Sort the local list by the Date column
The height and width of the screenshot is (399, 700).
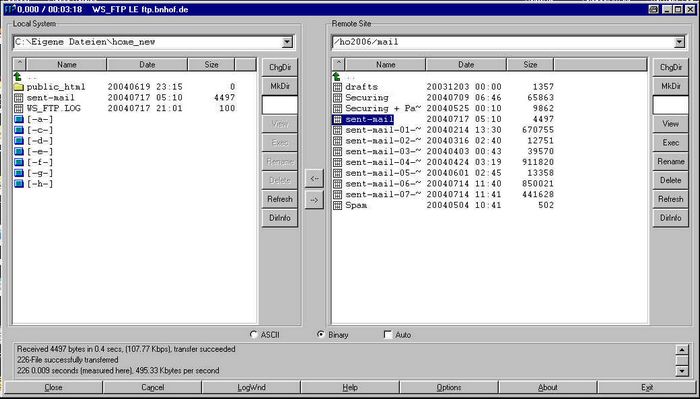147,65
